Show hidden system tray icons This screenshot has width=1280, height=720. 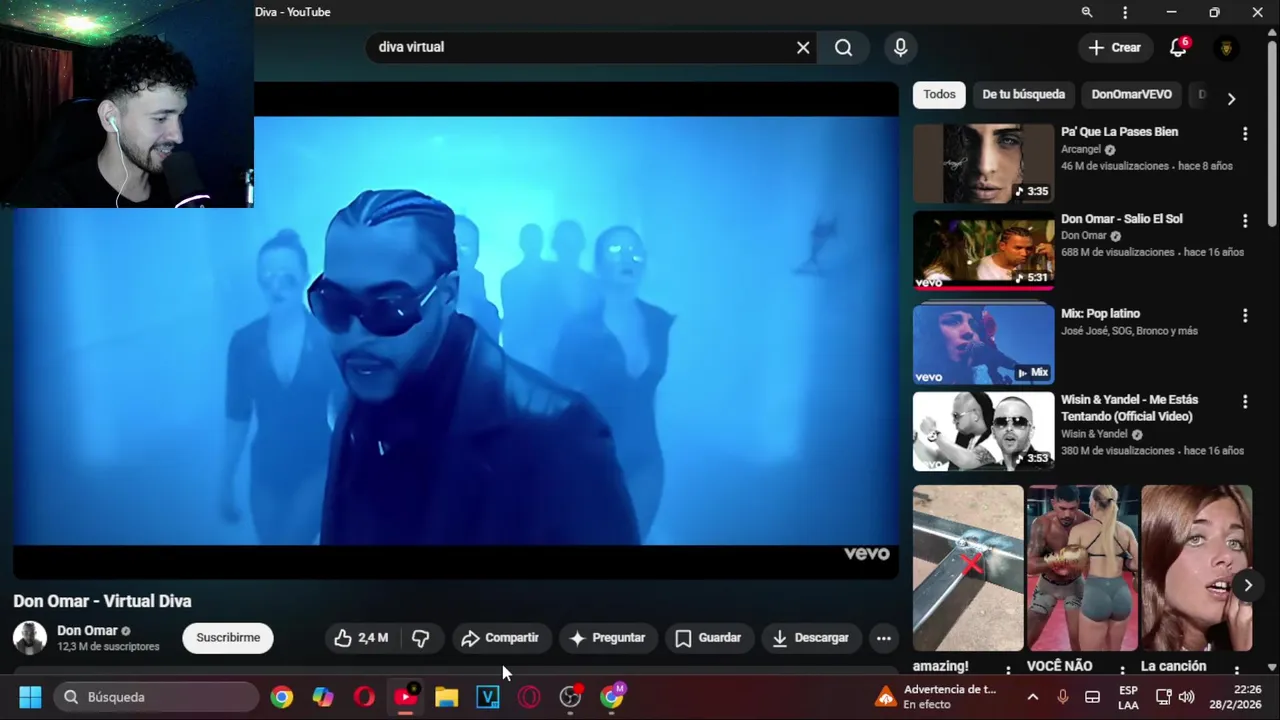click(x=1033, y=697)
